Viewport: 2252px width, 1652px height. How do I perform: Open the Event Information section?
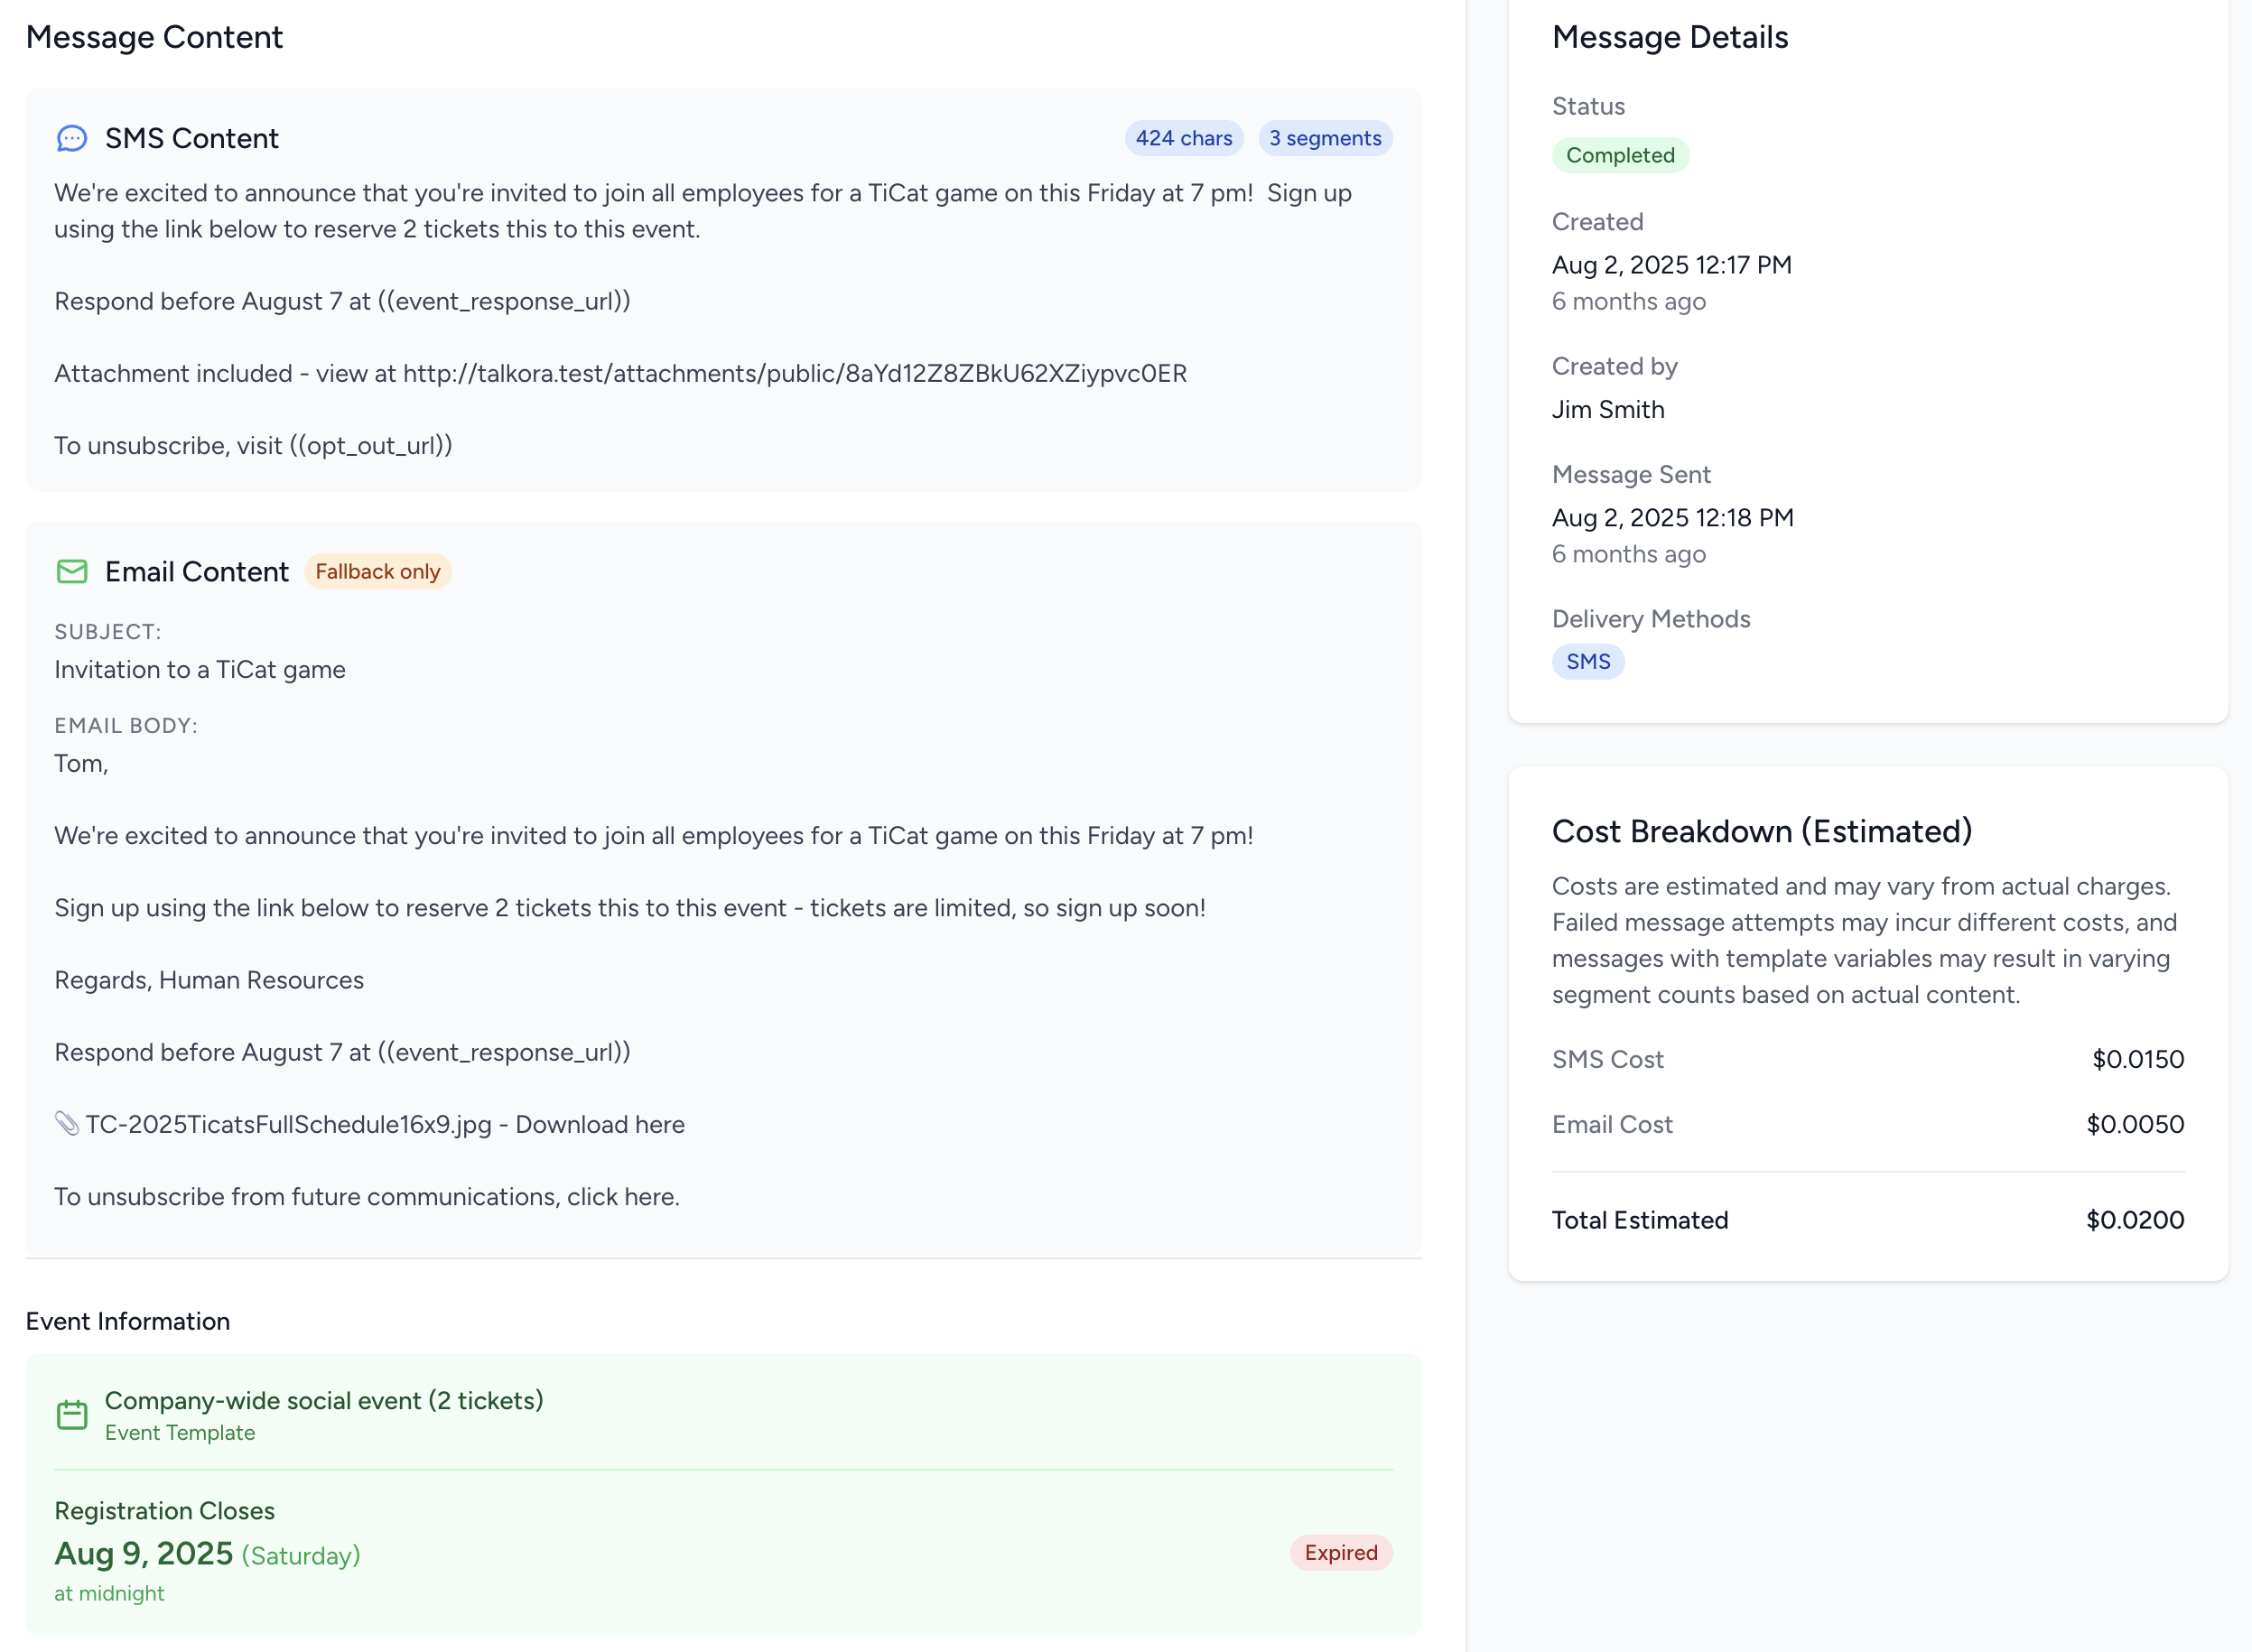[128, 1321]
